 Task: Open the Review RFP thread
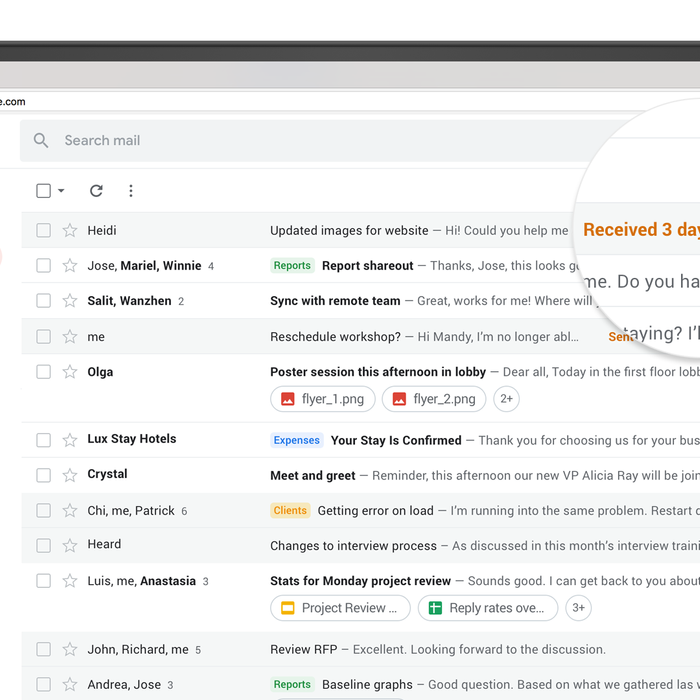pyautogui.click(x=304, y=649)
